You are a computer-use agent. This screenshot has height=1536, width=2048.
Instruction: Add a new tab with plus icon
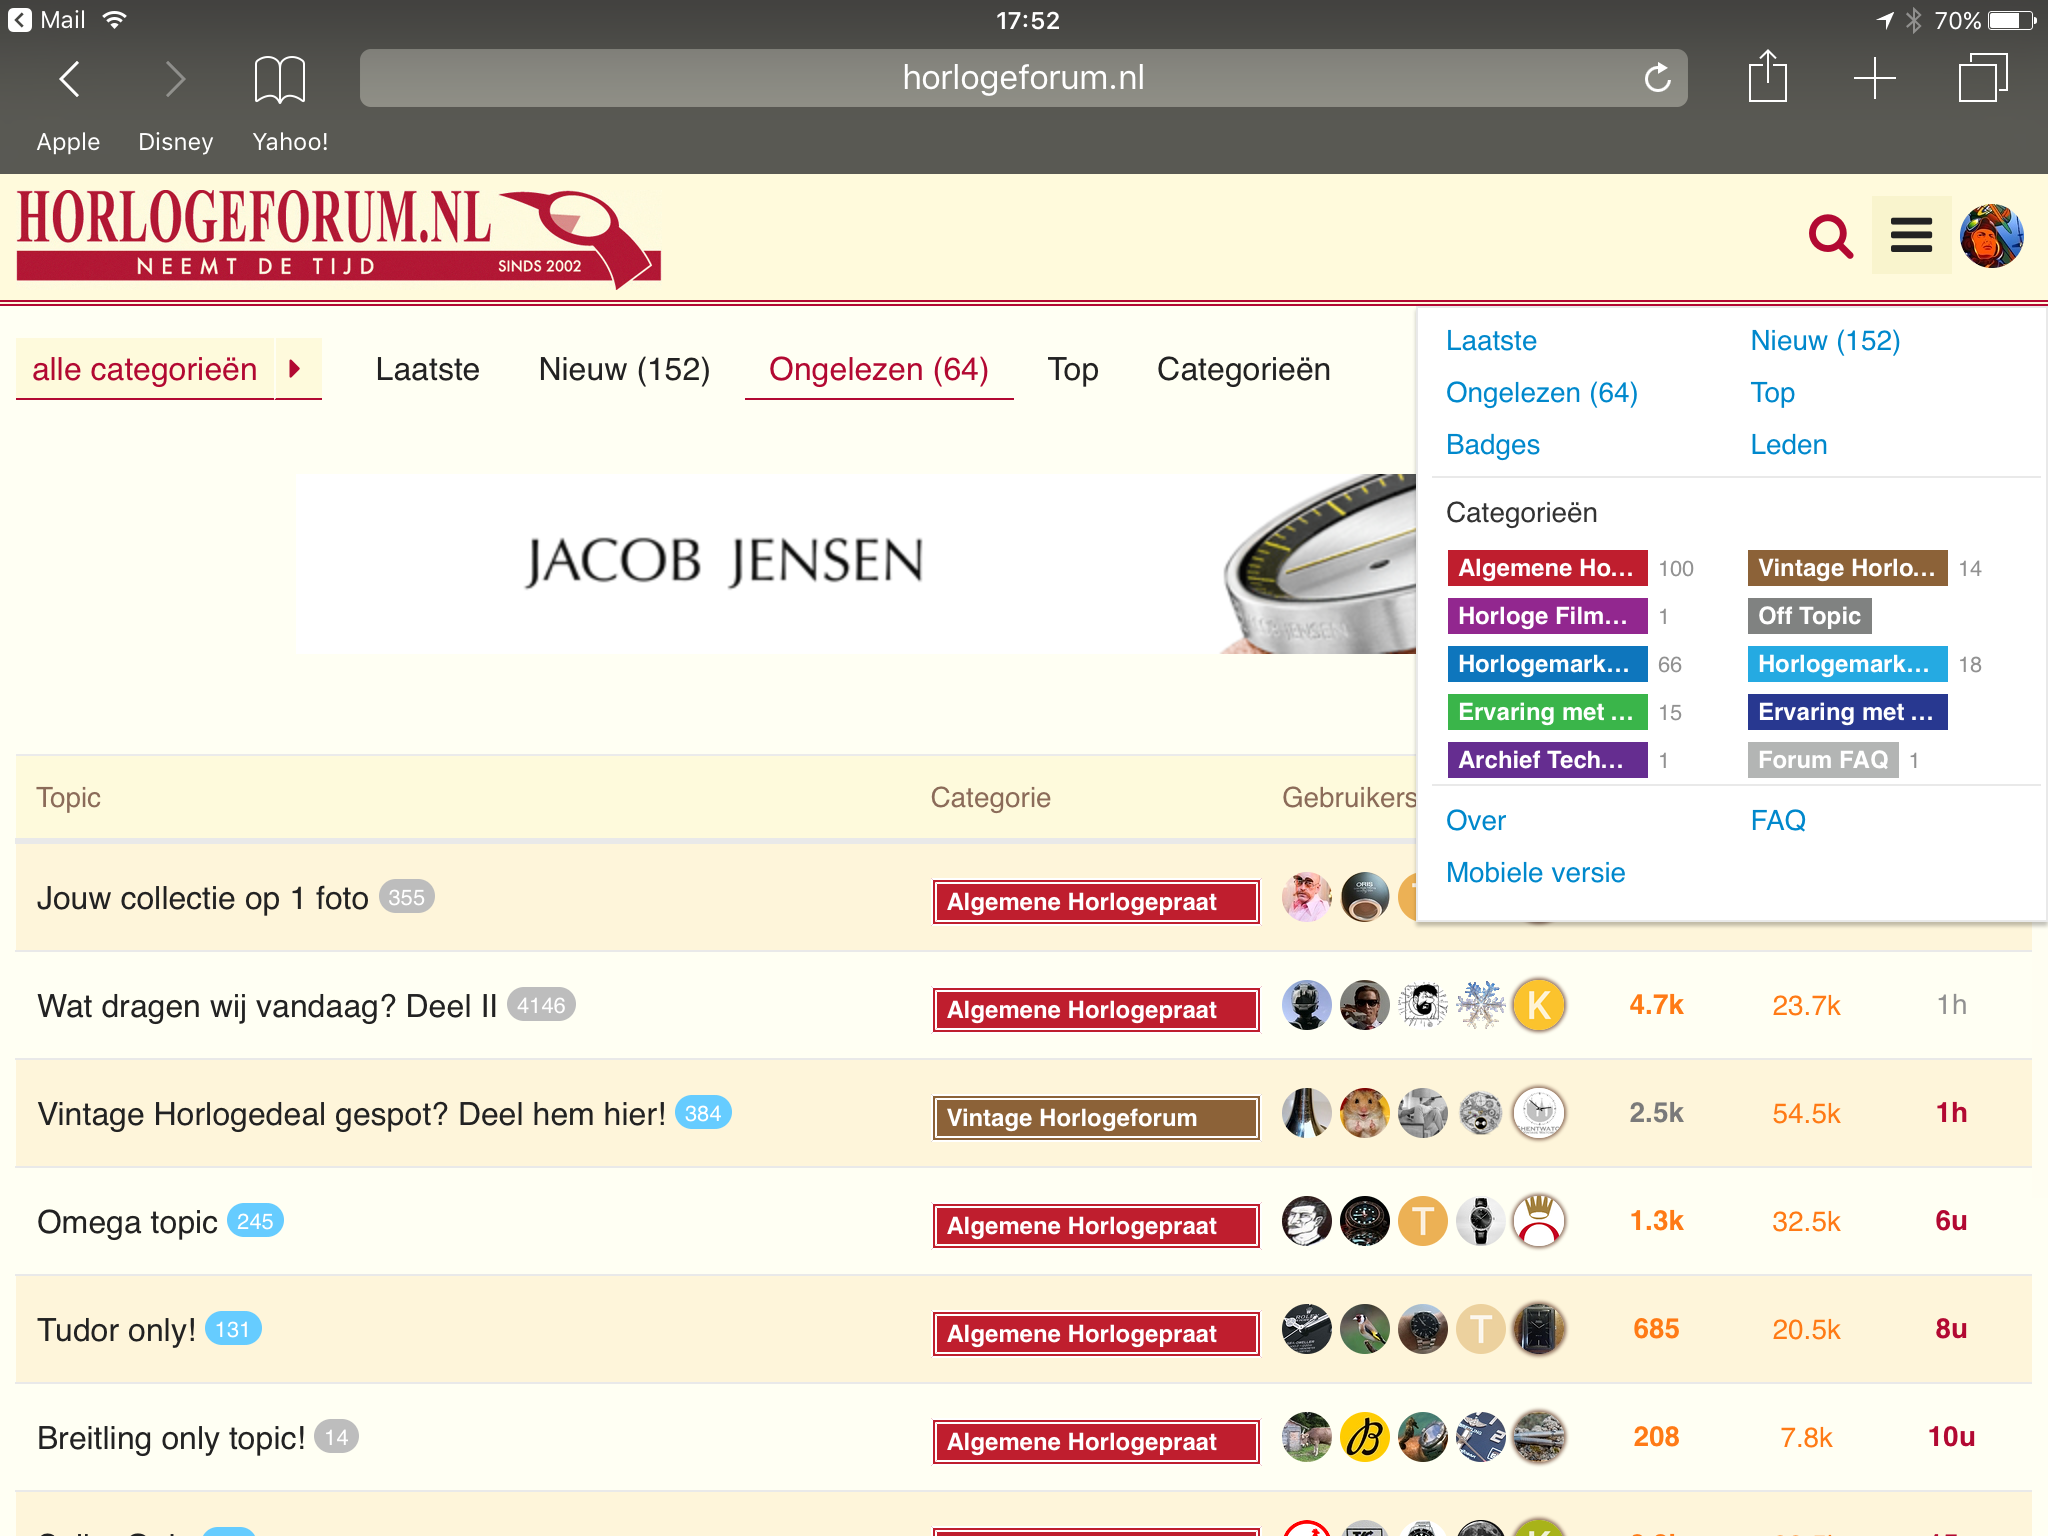click(x=1874, y=78)
